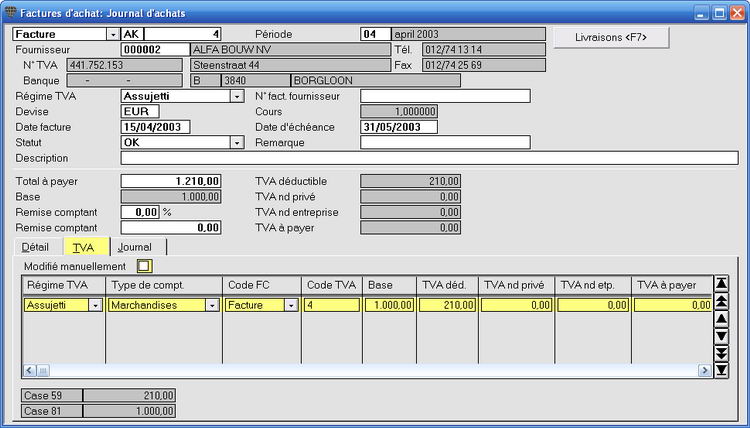Click the Date facture 15/04/2003 field

point(155,127)
